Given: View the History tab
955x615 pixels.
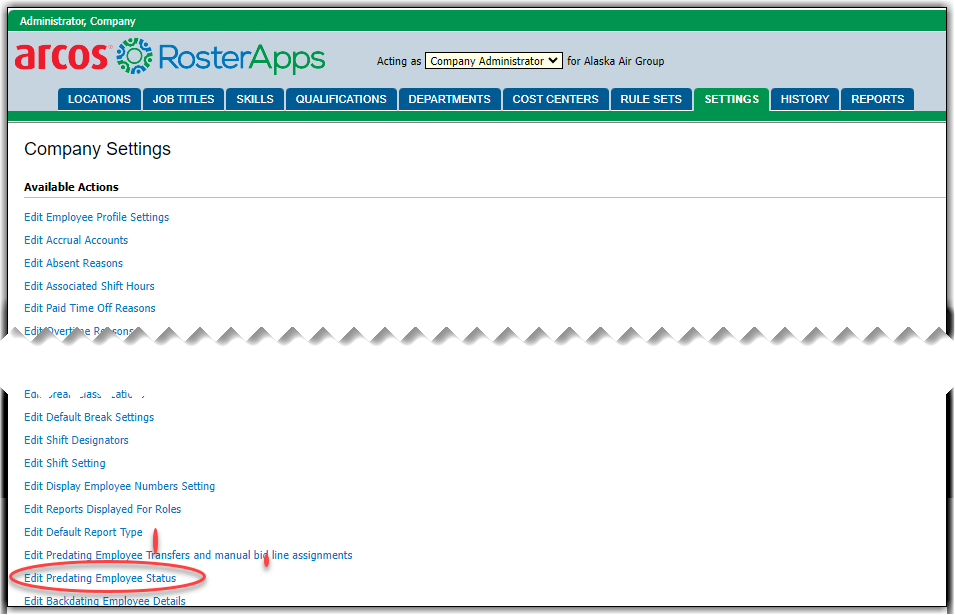Looking at the screenshot, I should (x=805, y=99).
